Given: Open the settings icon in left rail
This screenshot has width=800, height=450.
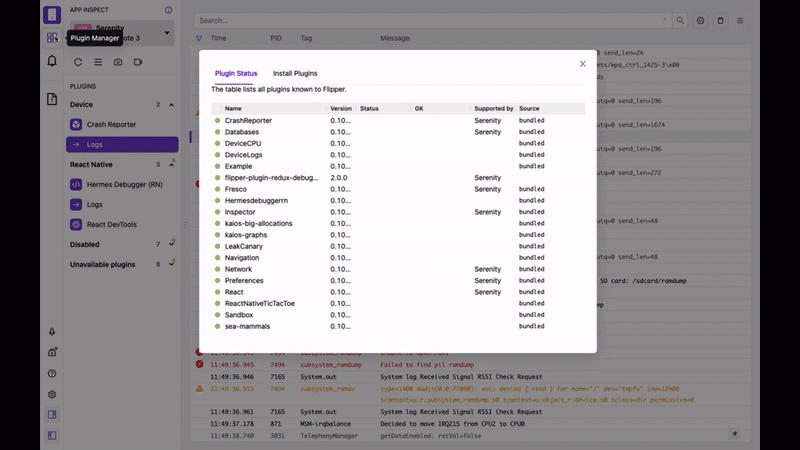Looking at the screenshot, I should tap(52, 394).
